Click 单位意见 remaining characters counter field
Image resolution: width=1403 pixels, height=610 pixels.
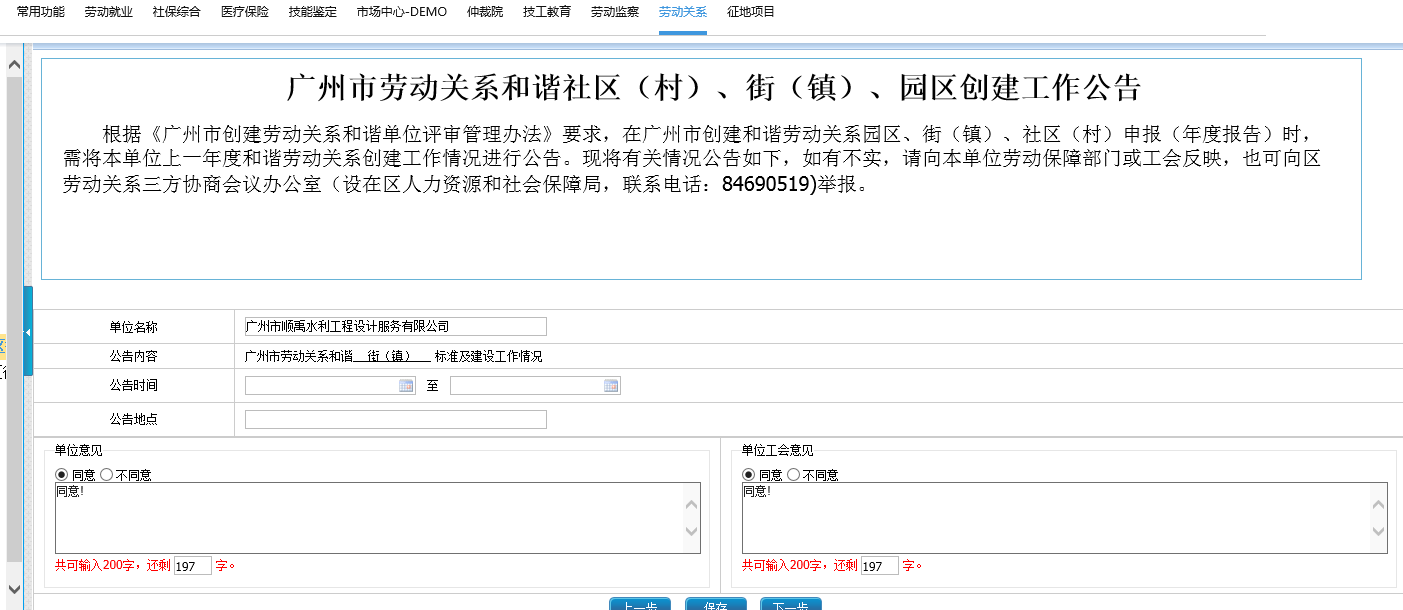tap(193, 566)
